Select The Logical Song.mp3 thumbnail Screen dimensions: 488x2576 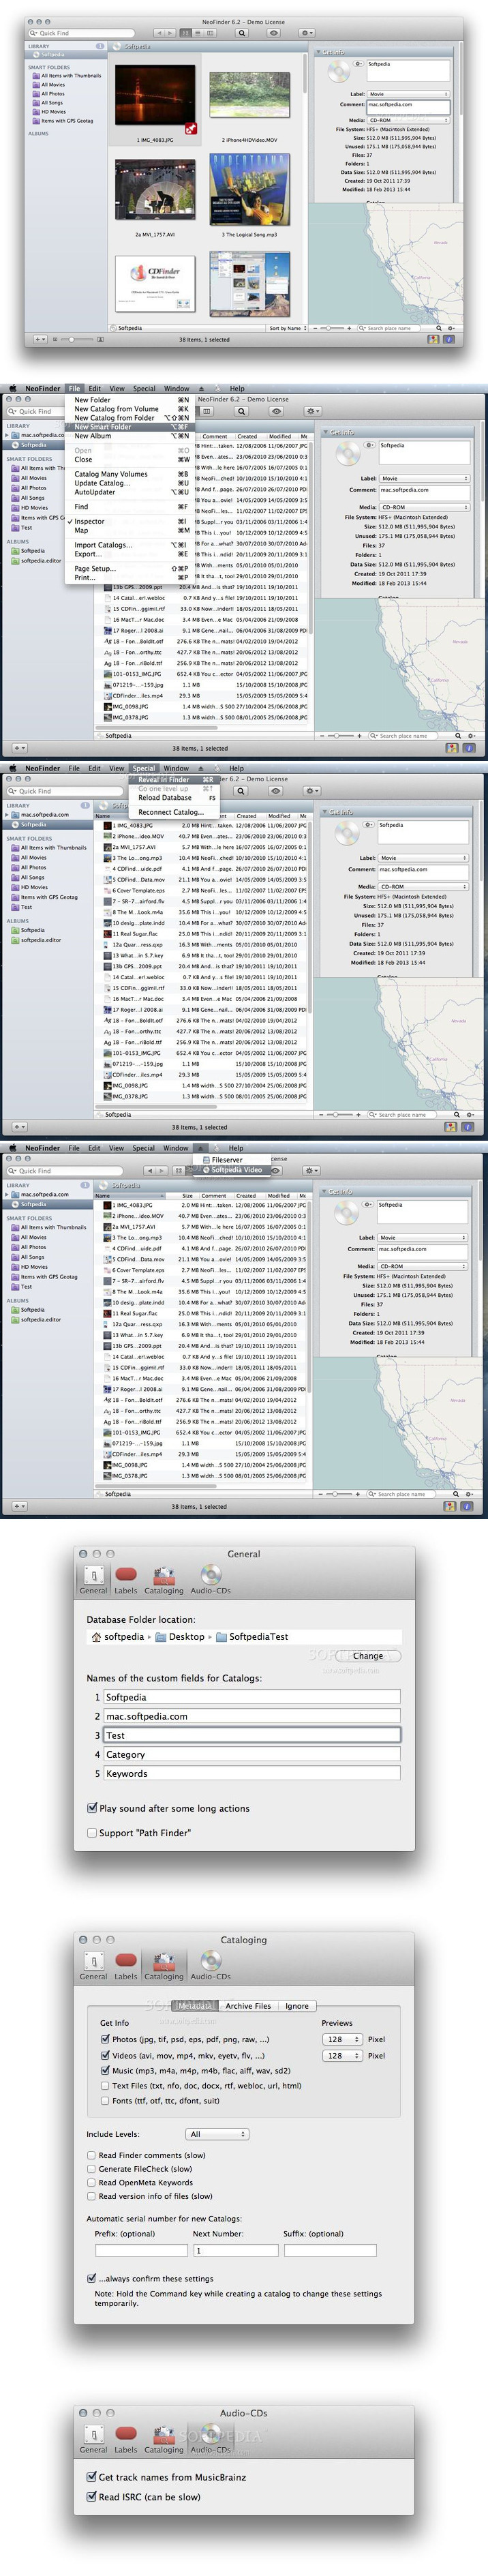pyautogui.click(x=249, y=190)
